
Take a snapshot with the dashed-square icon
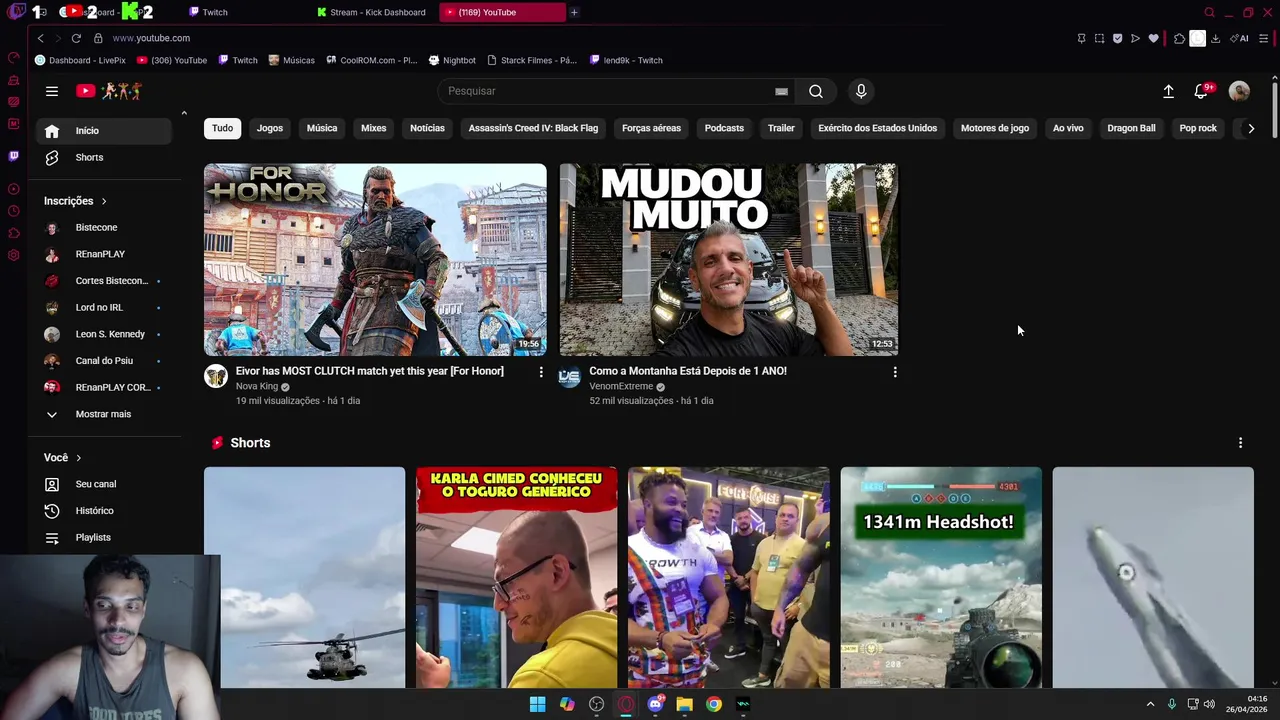click(x=1099, y=38)
